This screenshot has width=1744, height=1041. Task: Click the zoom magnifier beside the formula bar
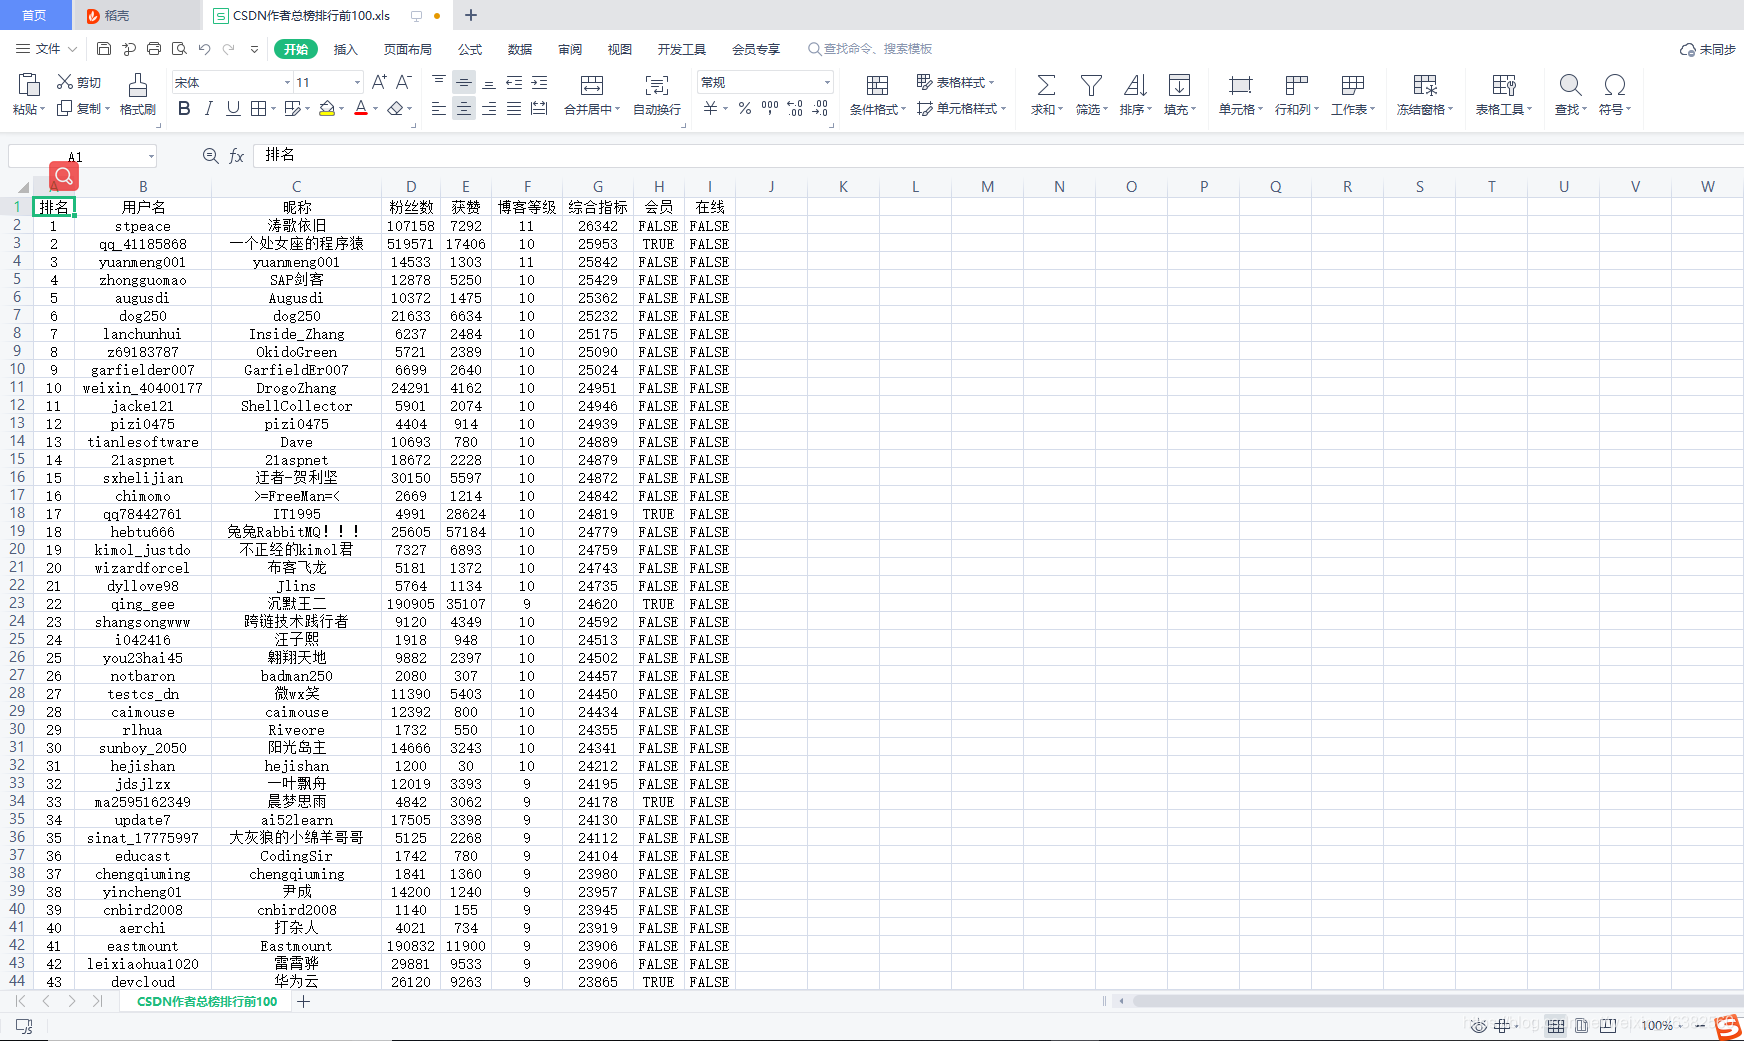[x=210, y=155]
